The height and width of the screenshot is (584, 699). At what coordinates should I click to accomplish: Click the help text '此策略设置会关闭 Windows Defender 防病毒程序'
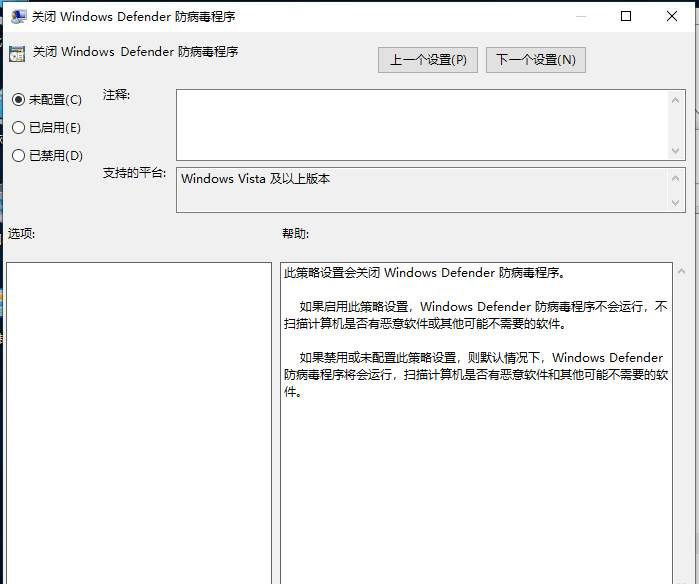point(424,272)
